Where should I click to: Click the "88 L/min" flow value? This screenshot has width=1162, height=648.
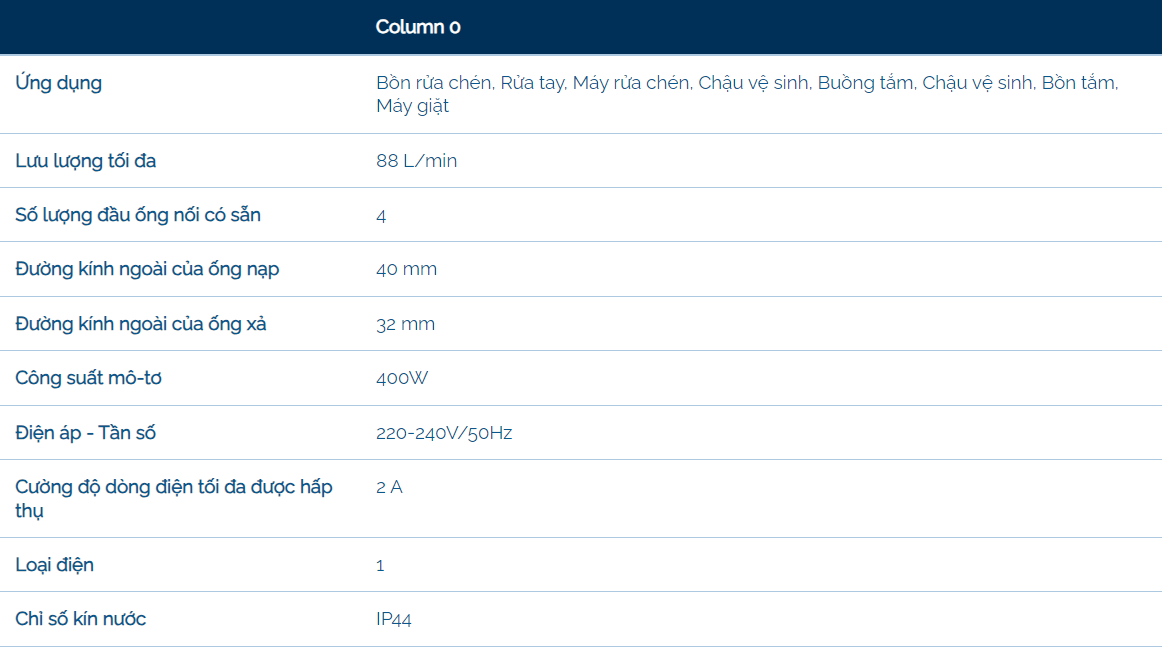(416, 161)
